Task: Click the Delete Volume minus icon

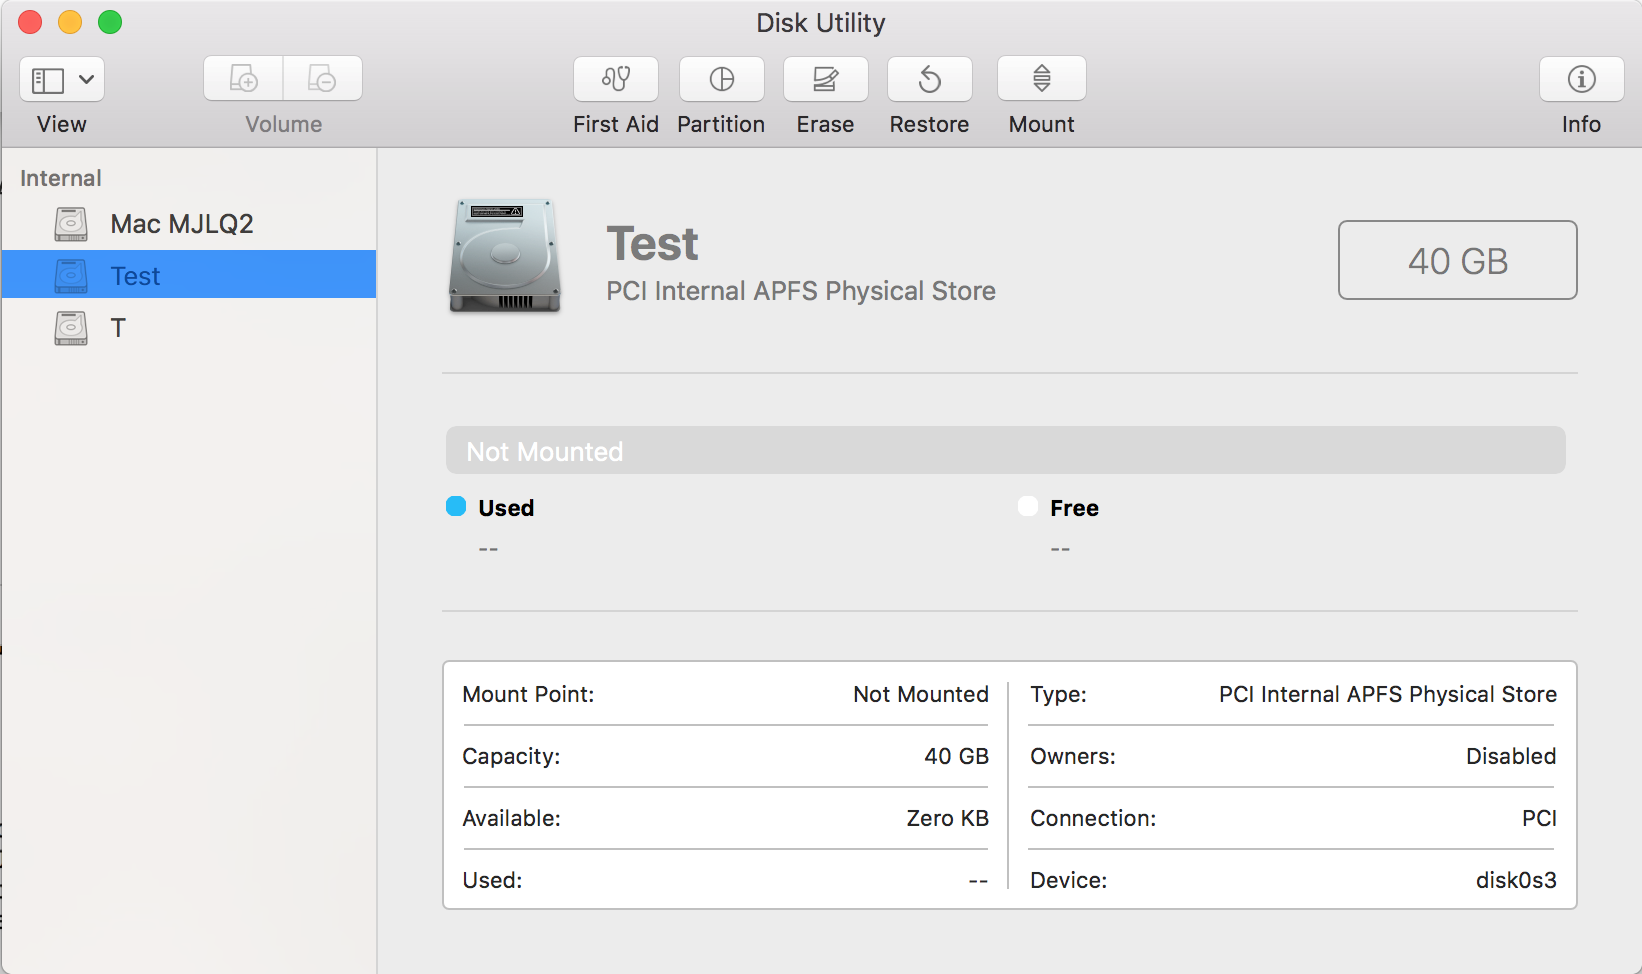Action: point(322,79)
